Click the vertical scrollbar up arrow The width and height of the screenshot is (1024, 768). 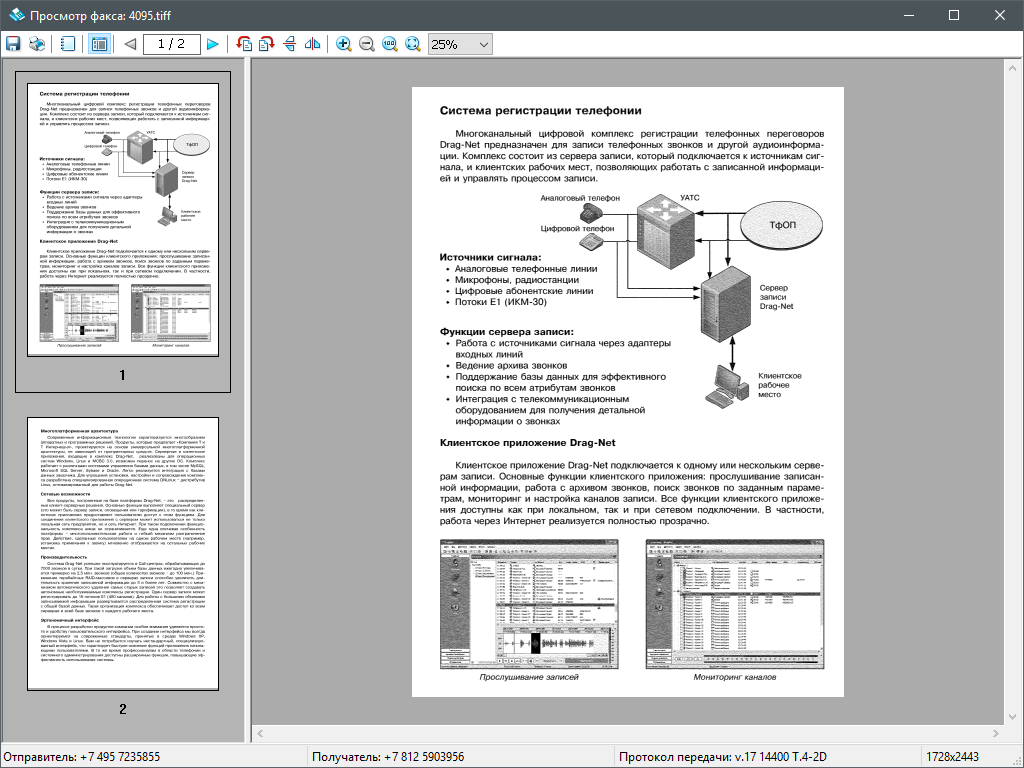(x=1012, y=67)
